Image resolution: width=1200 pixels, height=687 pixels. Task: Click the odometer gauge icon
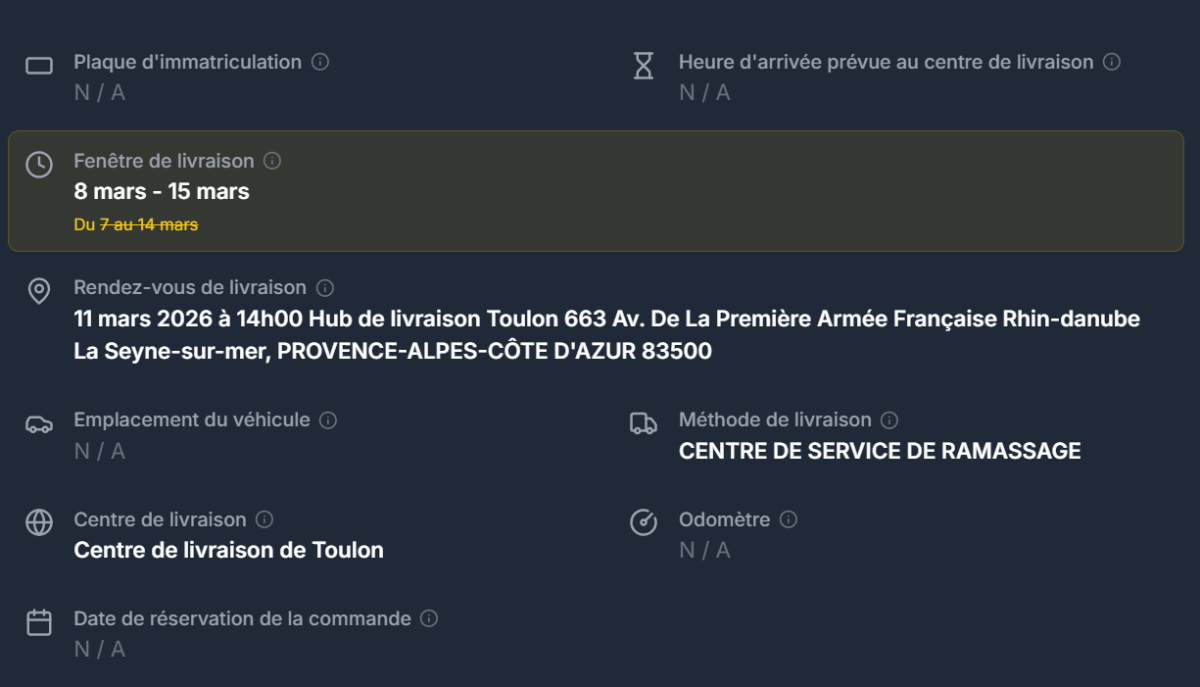point(644,523)
